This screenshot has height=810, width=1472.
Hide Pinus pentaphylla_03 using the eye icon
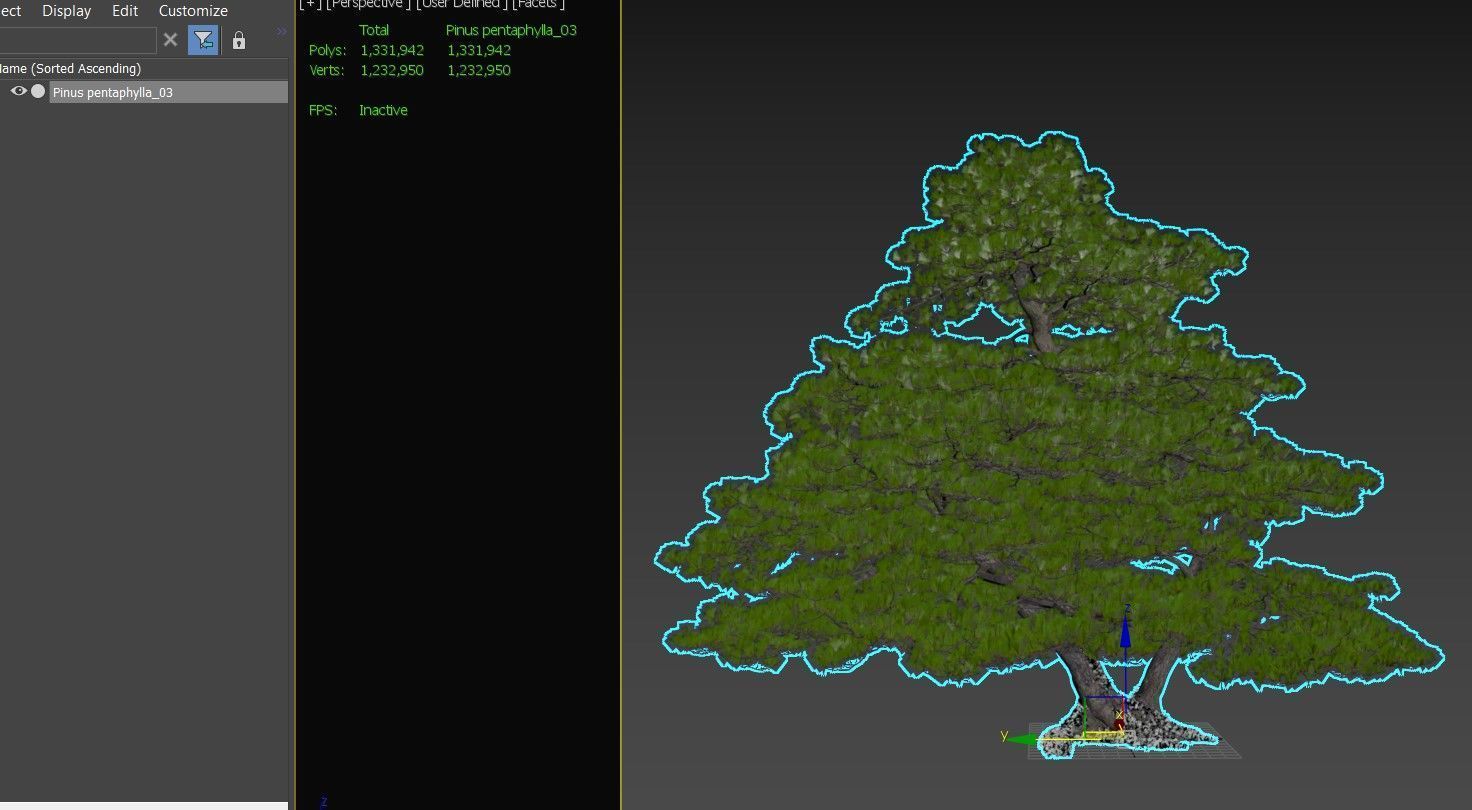click(18, 91)
